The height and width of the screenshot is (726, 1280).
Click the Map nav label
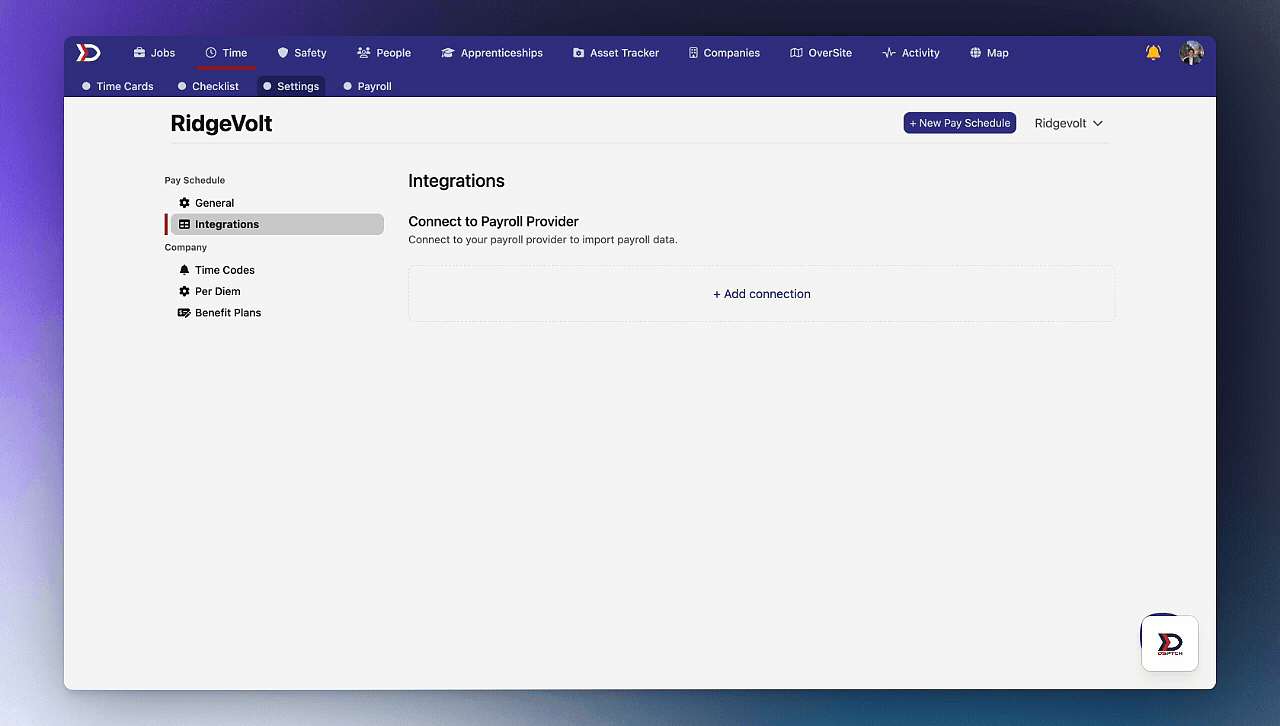click(x=998, y=53)
